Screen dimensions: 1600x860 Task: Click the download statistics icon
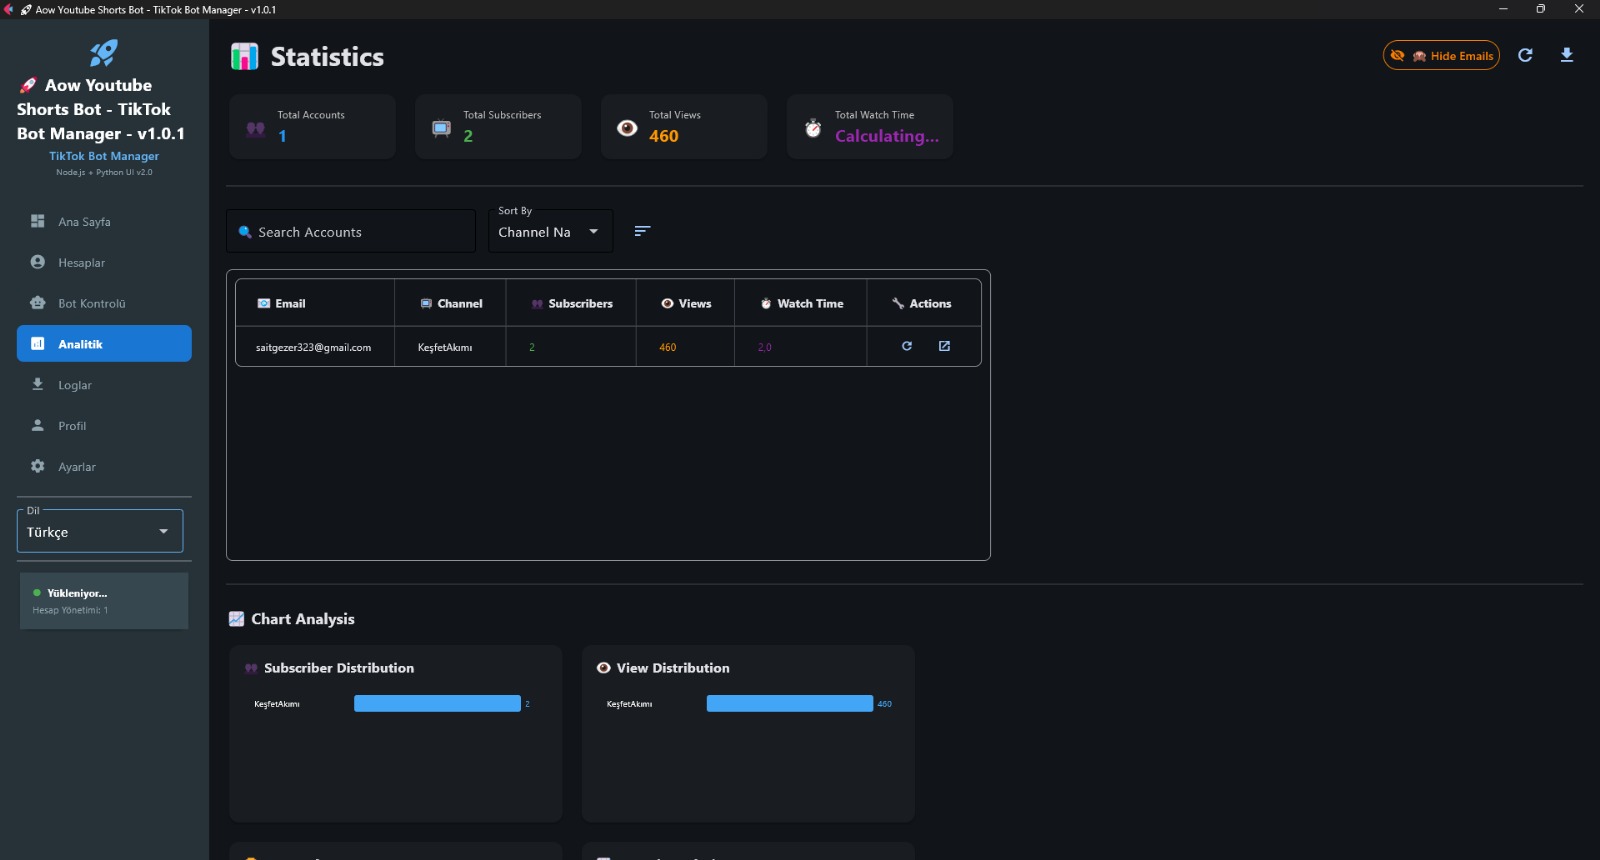click(1567, 55)
